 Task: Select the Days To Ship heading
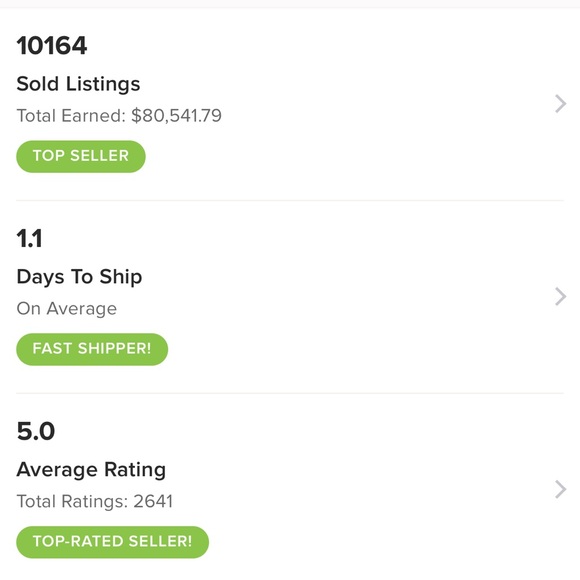pyautogui.click(x=80, y=277)
